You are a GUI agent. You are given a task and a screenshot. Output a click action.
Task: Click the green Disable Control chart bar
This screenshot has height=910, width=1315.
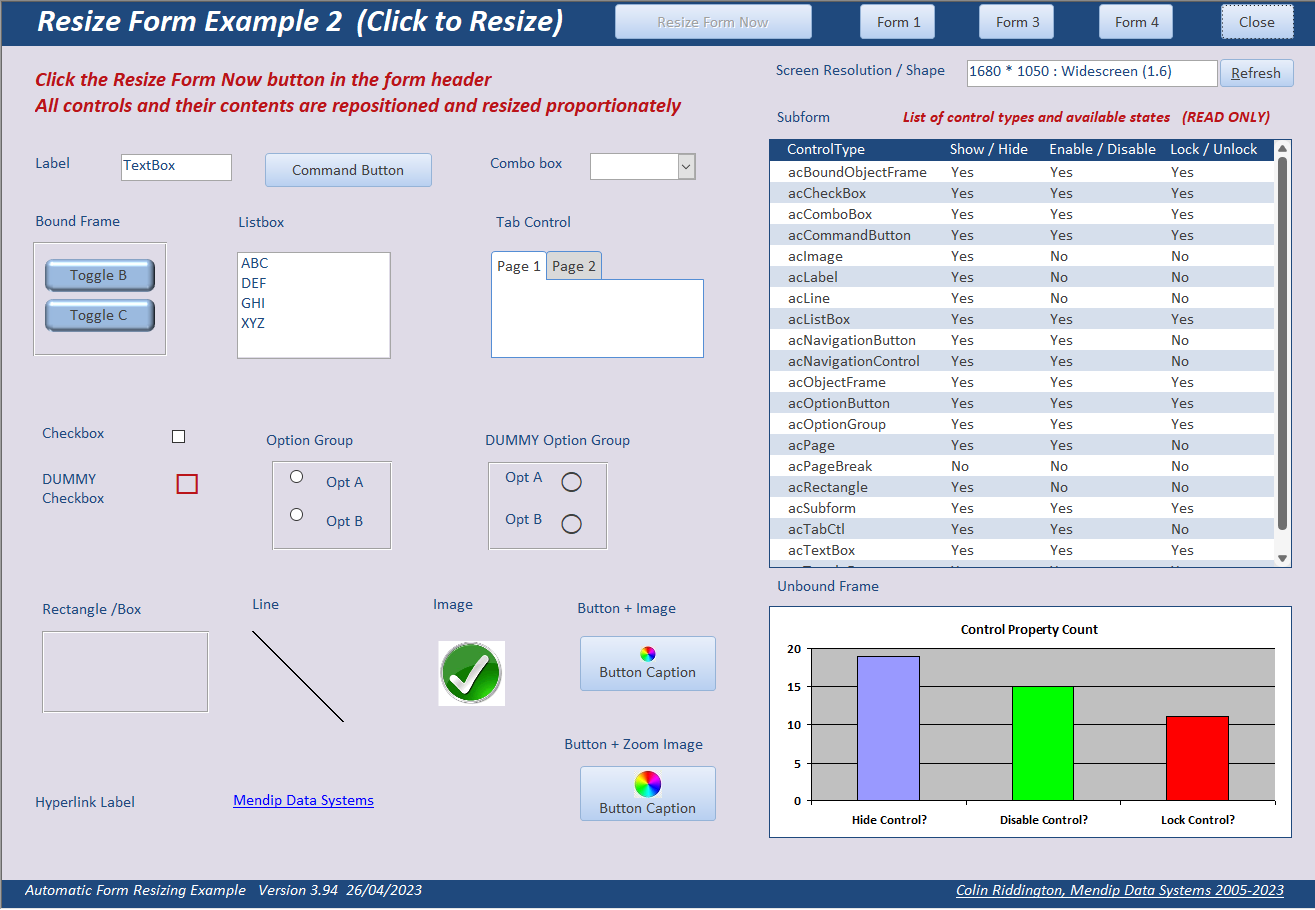coord(1044,743)
